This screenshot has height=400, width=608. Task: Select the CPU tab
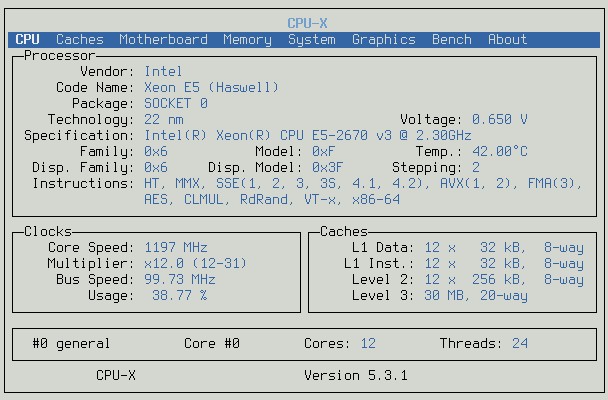pos(27,40)
